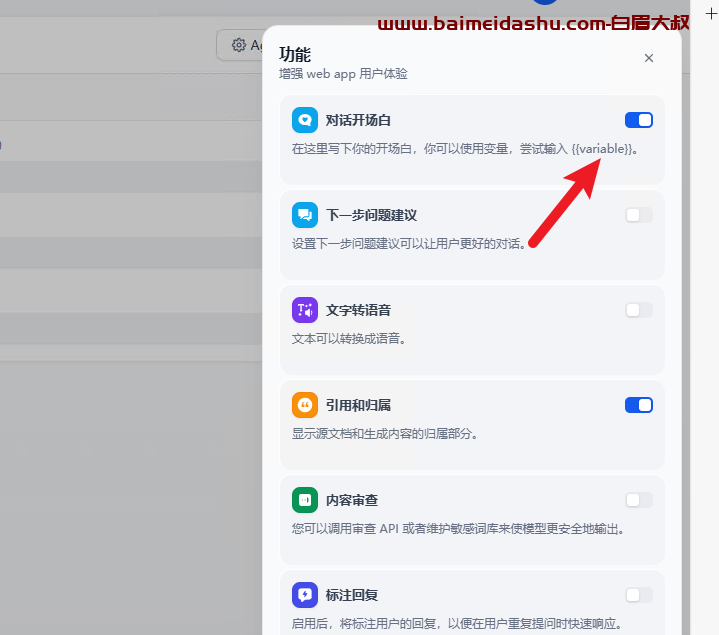The height and width of the screenshot is (635, 719).
Task: Enable the 内容审查 toggle
Action: 639,500
